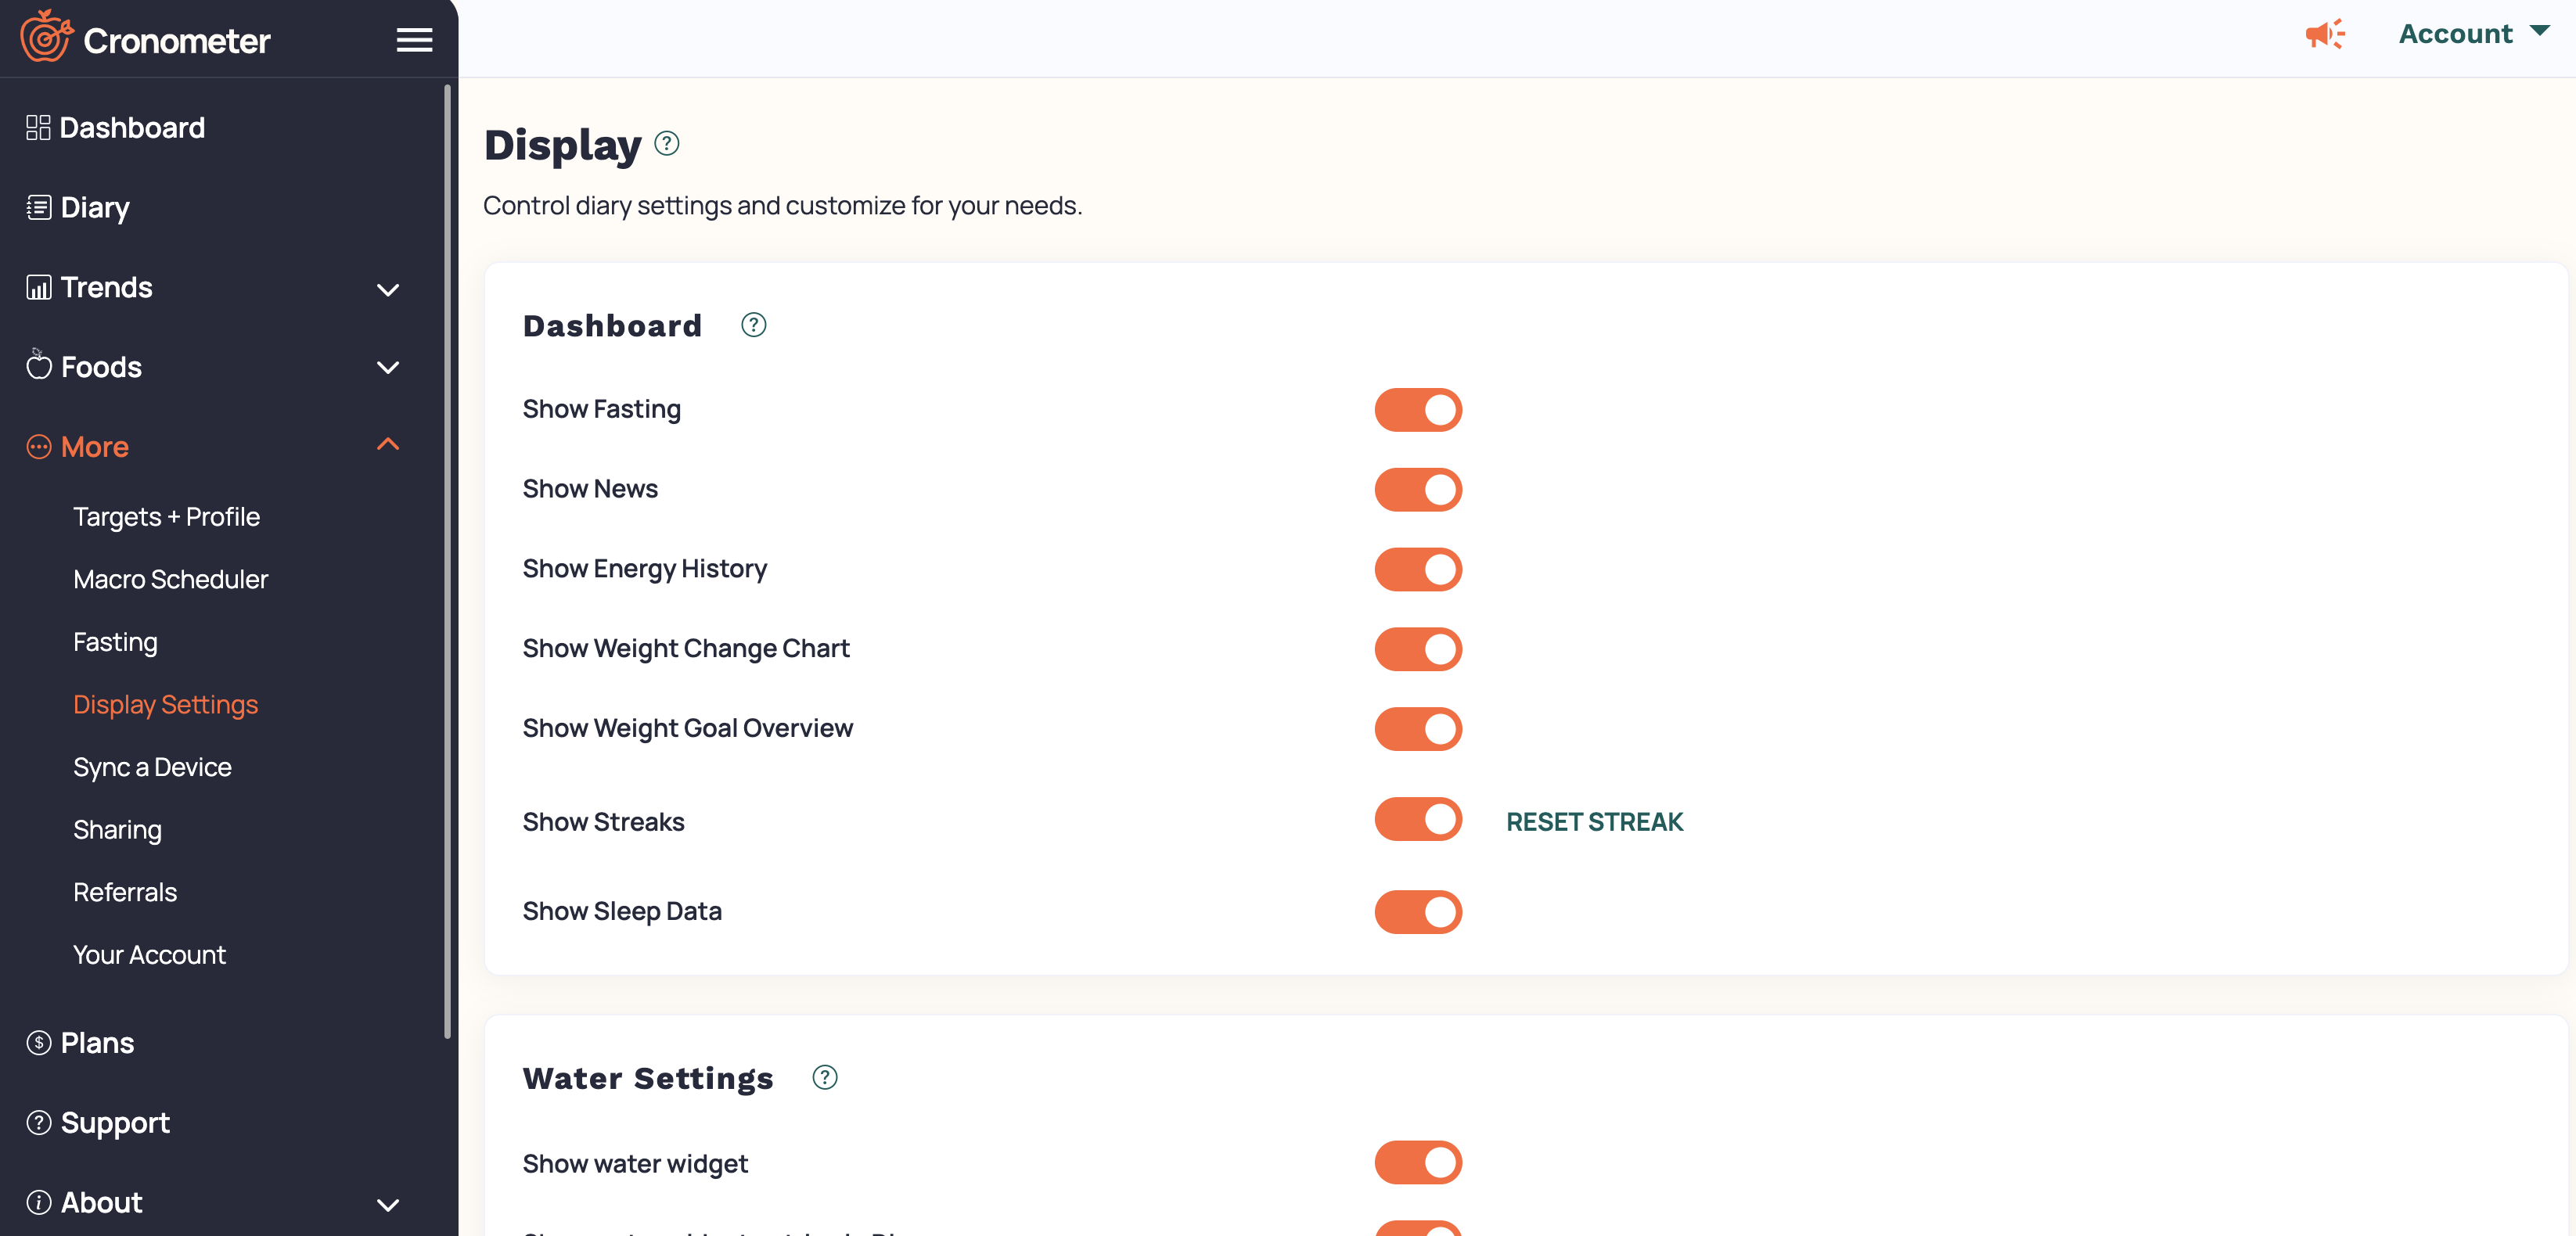Turn off Show Fasting toggle
This screenshot has height=1236, width=2576.
click(x=1418, y=410)
